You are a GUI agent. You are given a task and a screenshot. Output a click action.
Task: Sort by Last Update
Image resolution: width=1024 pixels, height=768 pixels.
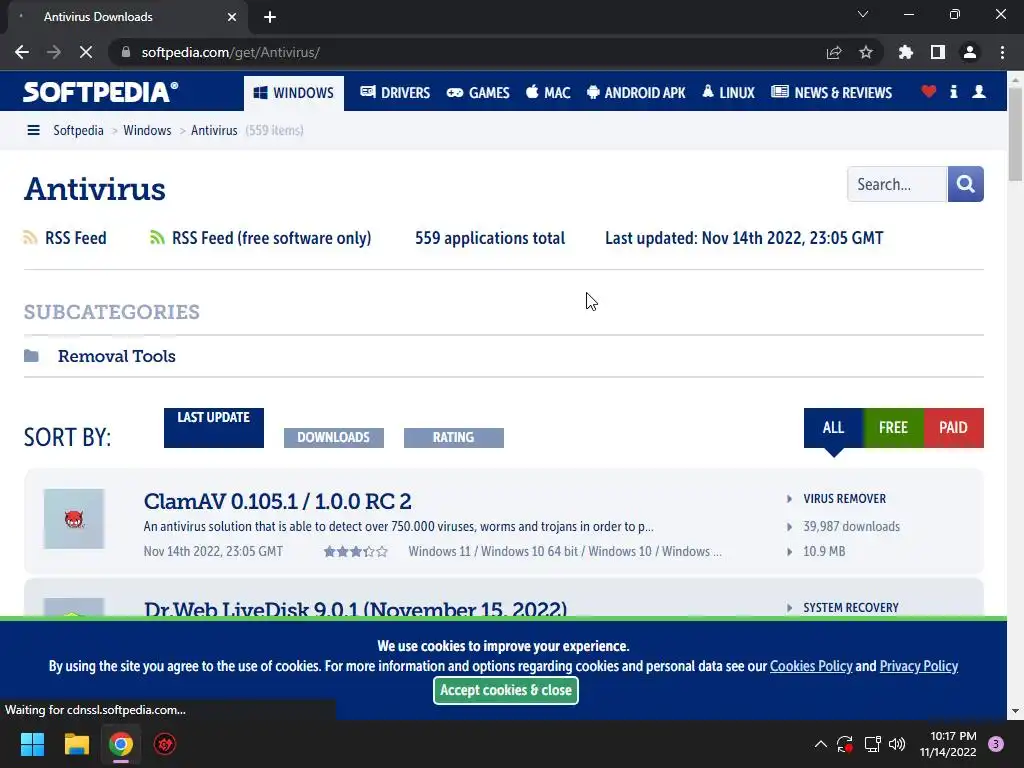pos(214,428)
